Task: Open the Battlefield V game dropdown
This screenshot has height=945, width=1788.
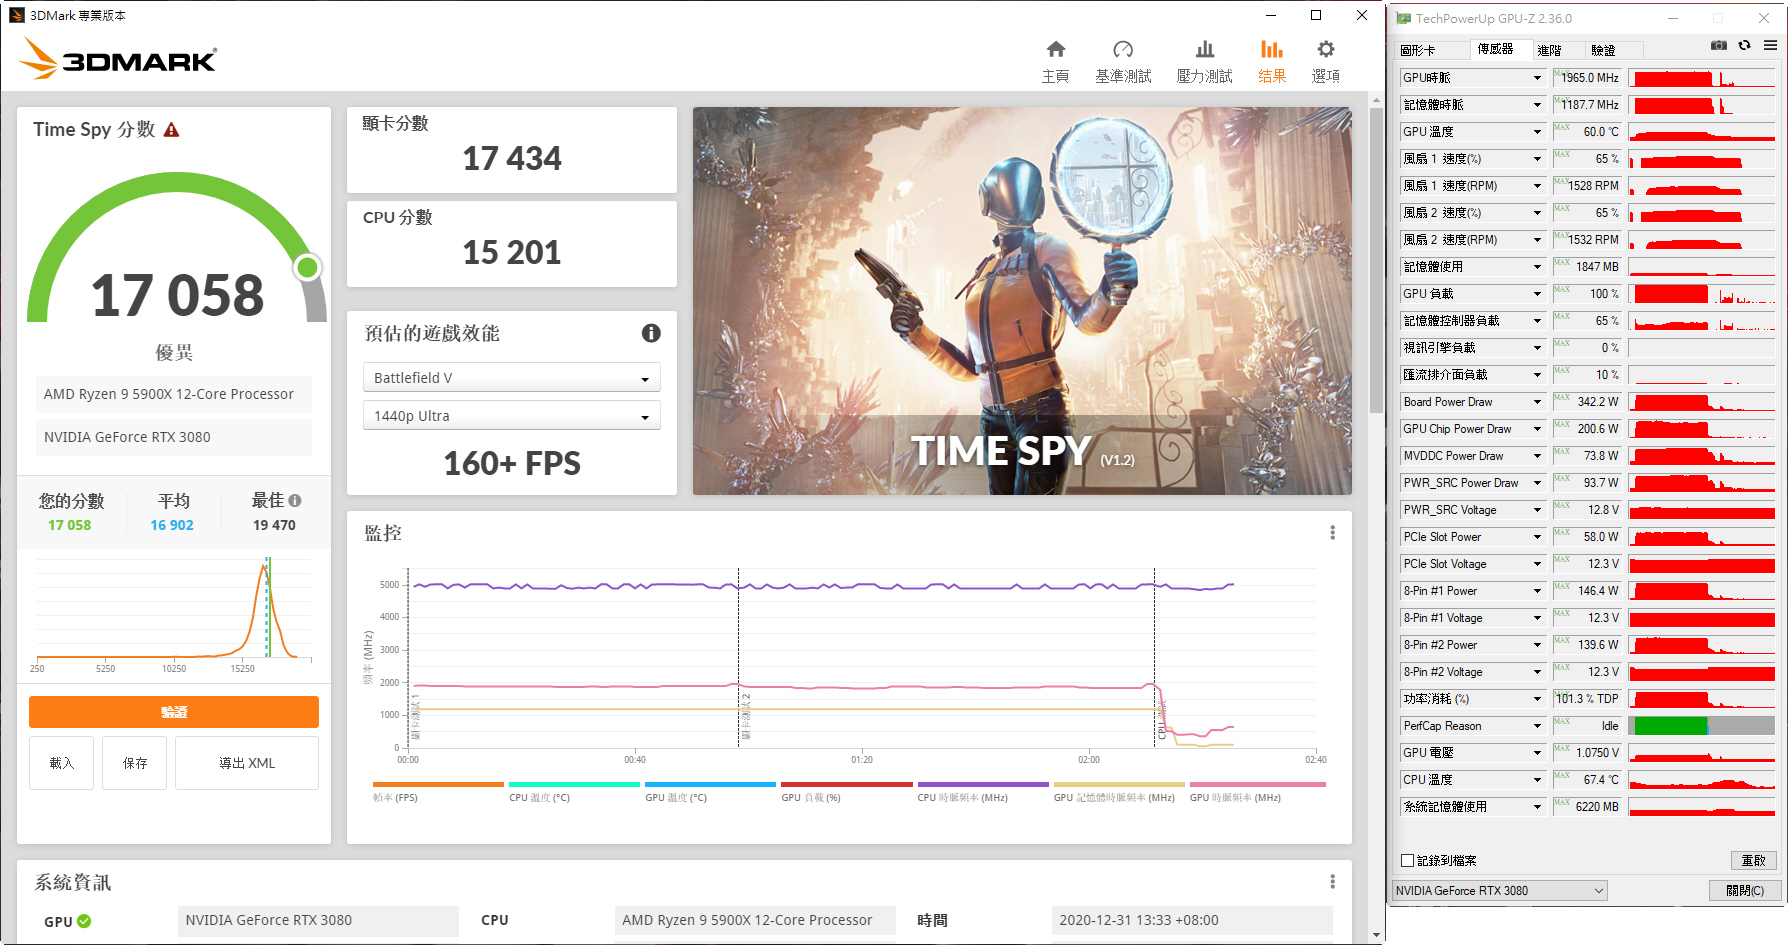Action: (x=511, y=378)
